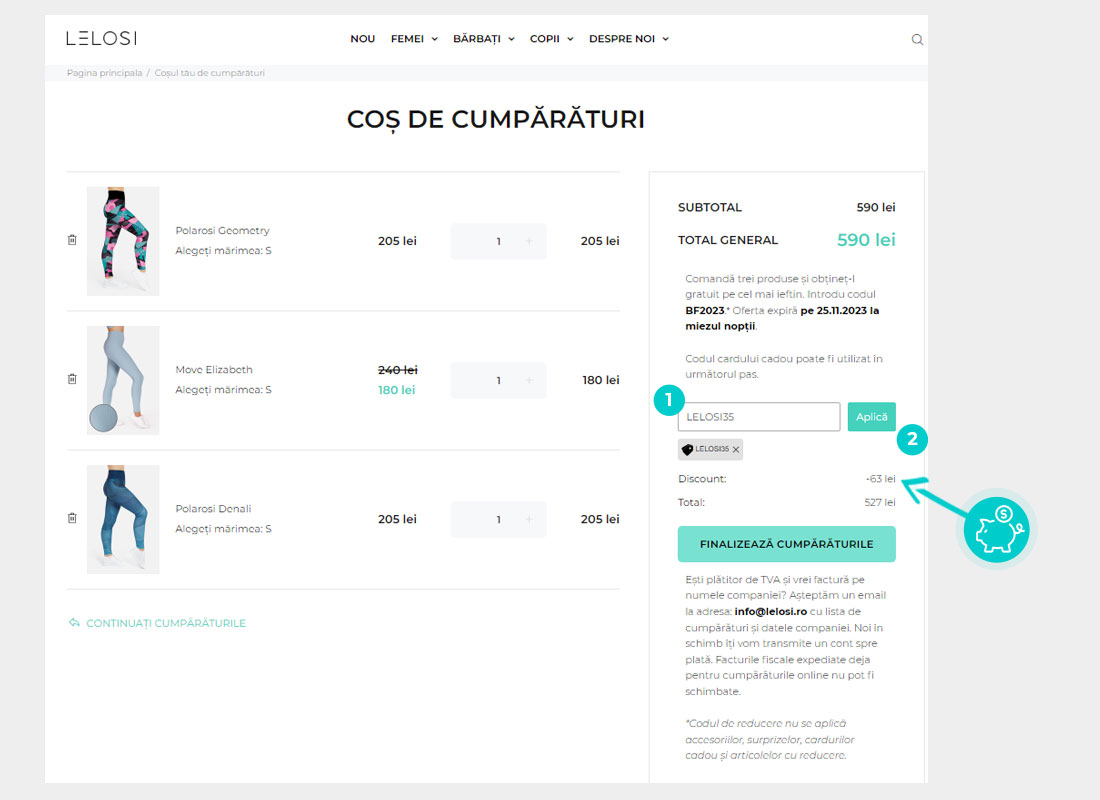The width and height of the screenshot is (1100, 800).
Task: Open the DESPRE NOI menu
Action: (x=628, y=39)
